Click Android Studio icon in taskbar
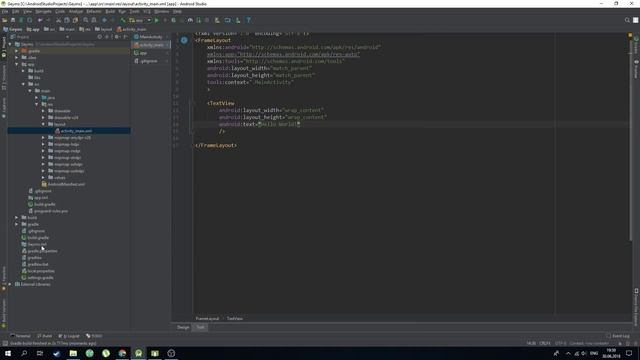Viewport: 640px width, 360px height. (x=139, y=353)
